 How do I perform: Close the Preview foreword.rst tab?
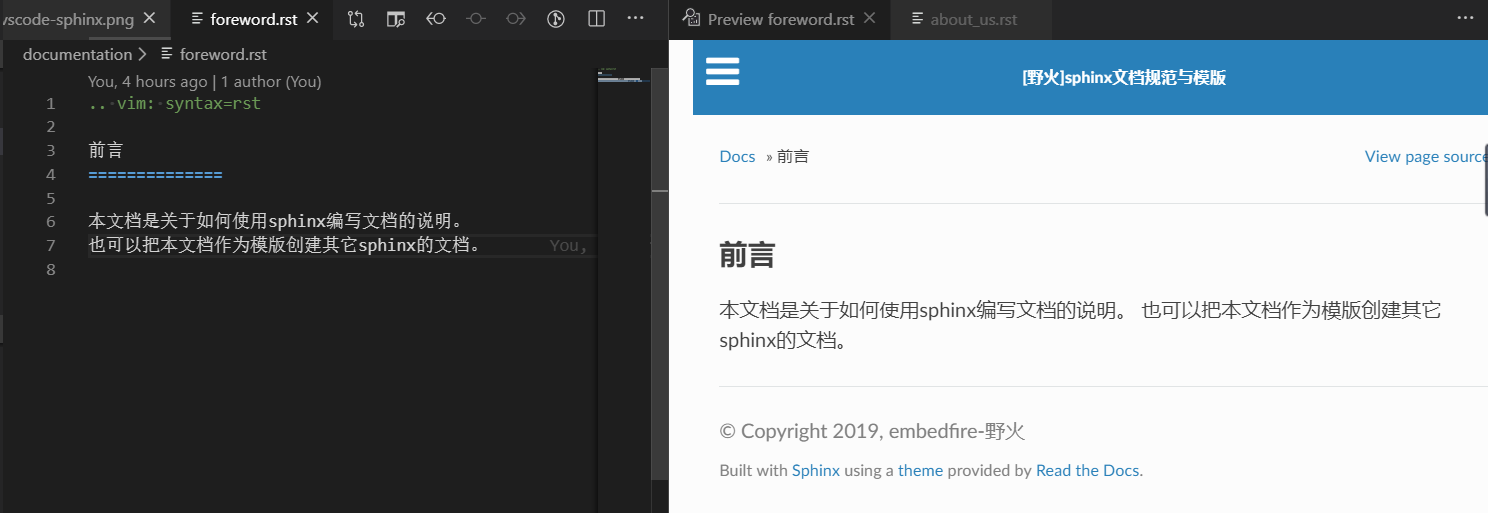869,19
